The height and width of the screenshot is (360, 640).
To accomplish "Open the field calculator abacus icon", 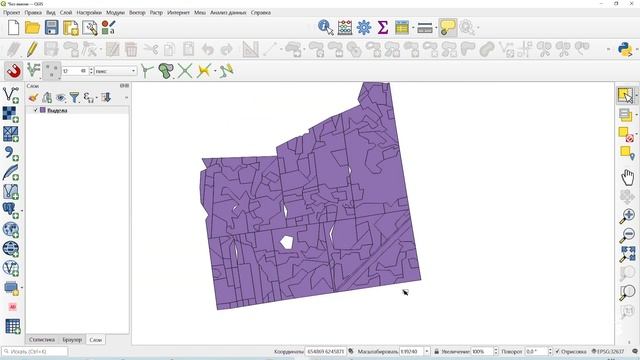I will [x=345, y=28].
